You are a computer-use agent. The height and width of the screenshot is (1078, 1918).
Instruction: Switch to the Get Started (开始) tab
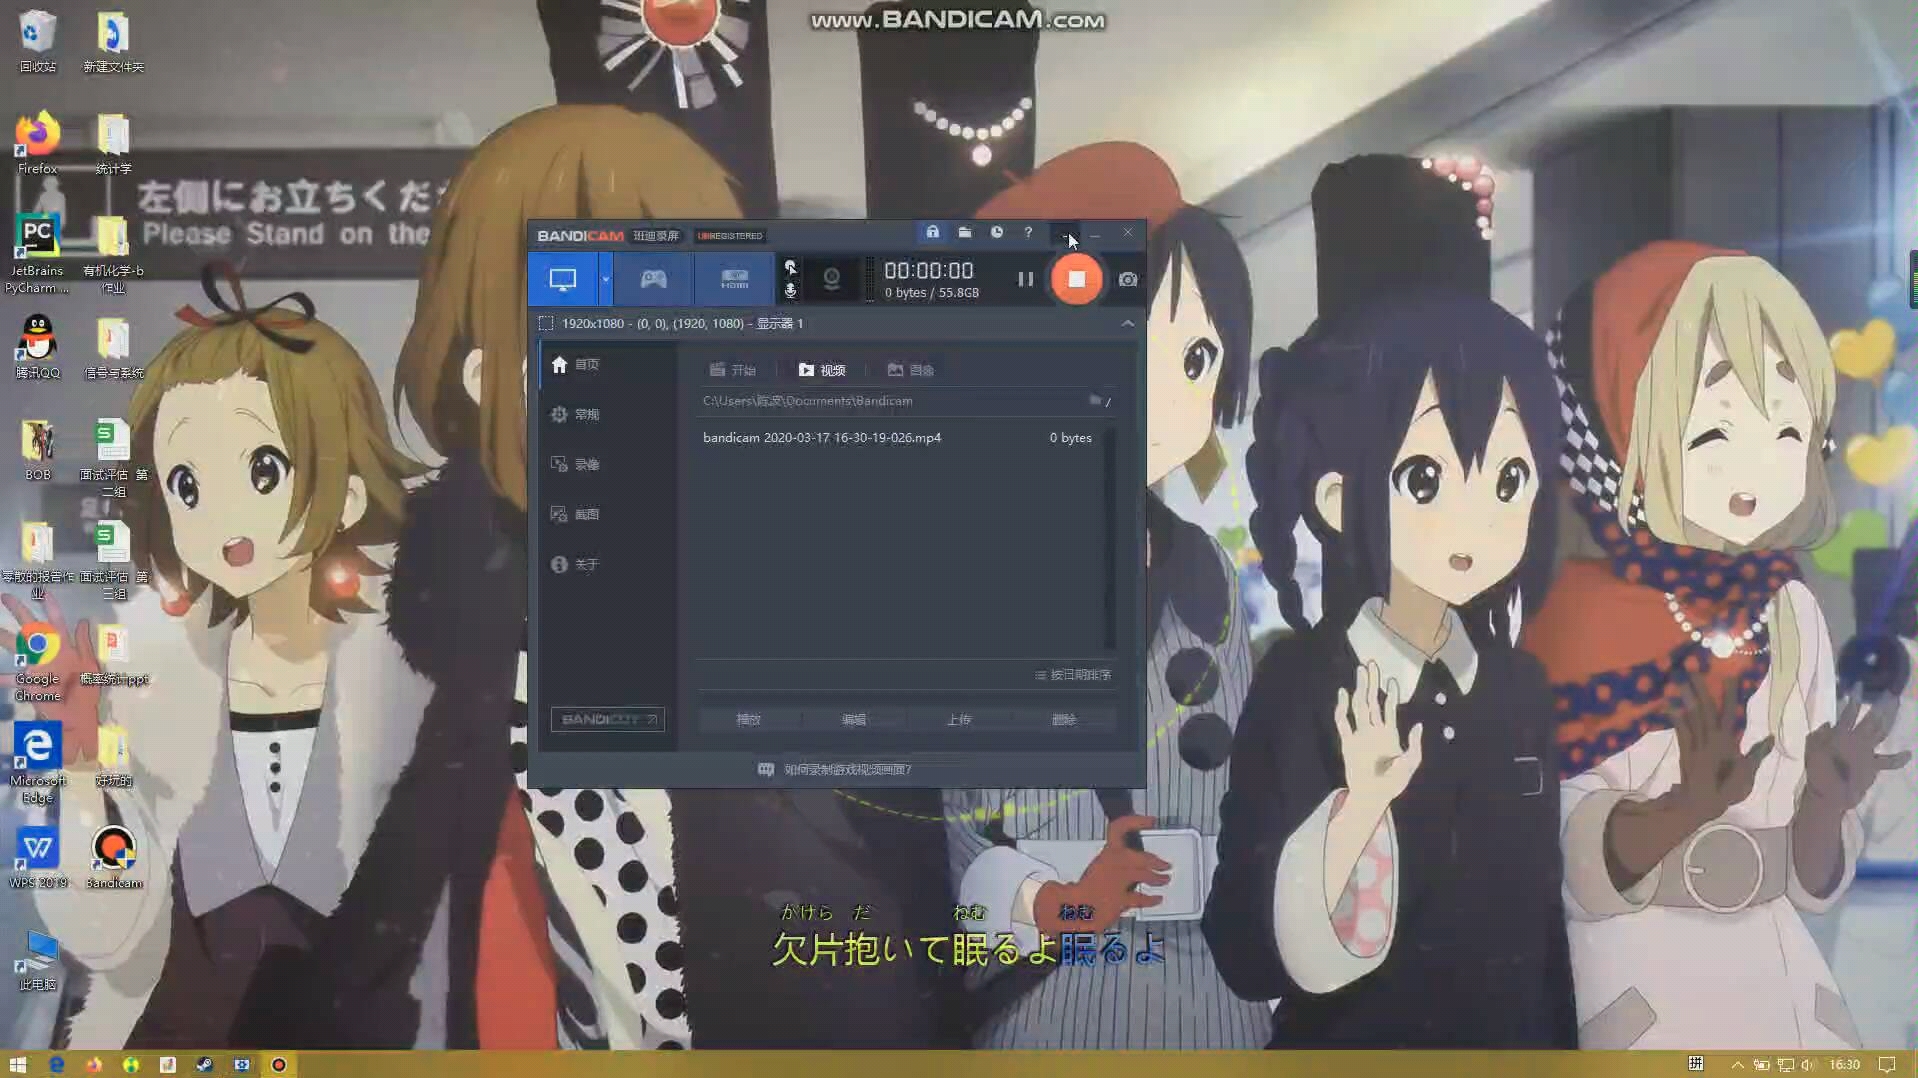click(733, 370)
